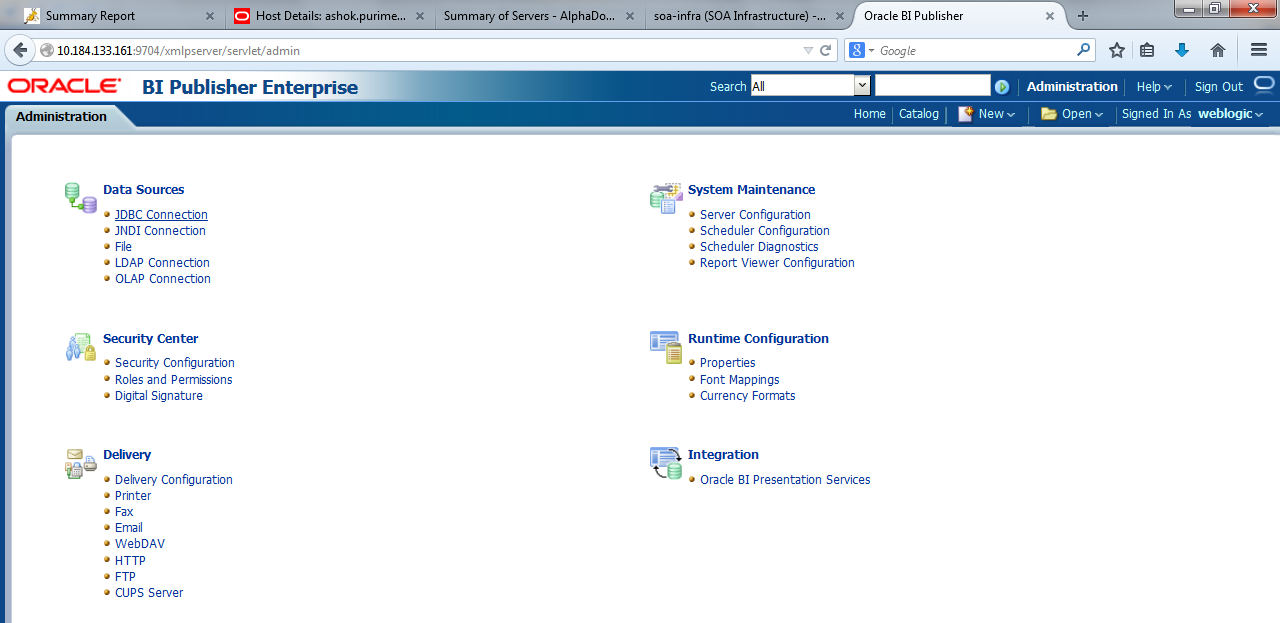The image size is (1280, 623).
Task: Open JNDI Connection
Action: click(160, 231)
